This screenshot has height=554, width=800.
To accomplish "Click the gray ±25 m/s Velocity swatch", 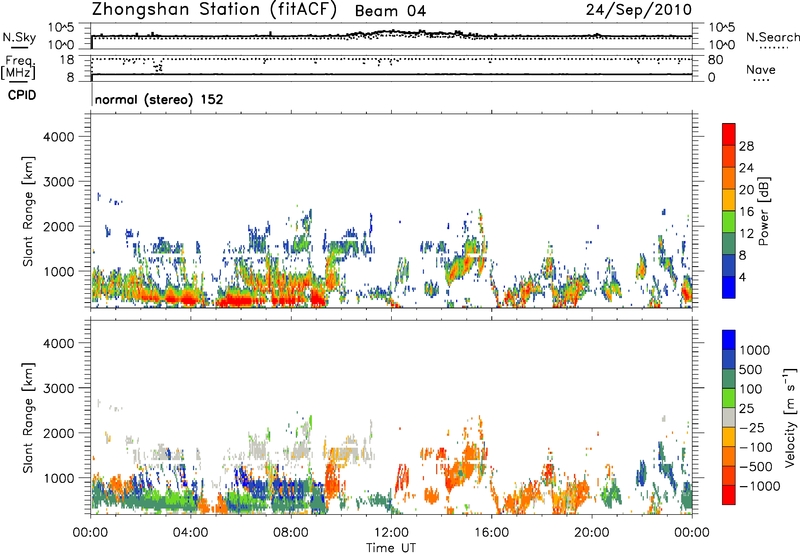I will click(x=729, y=417).
